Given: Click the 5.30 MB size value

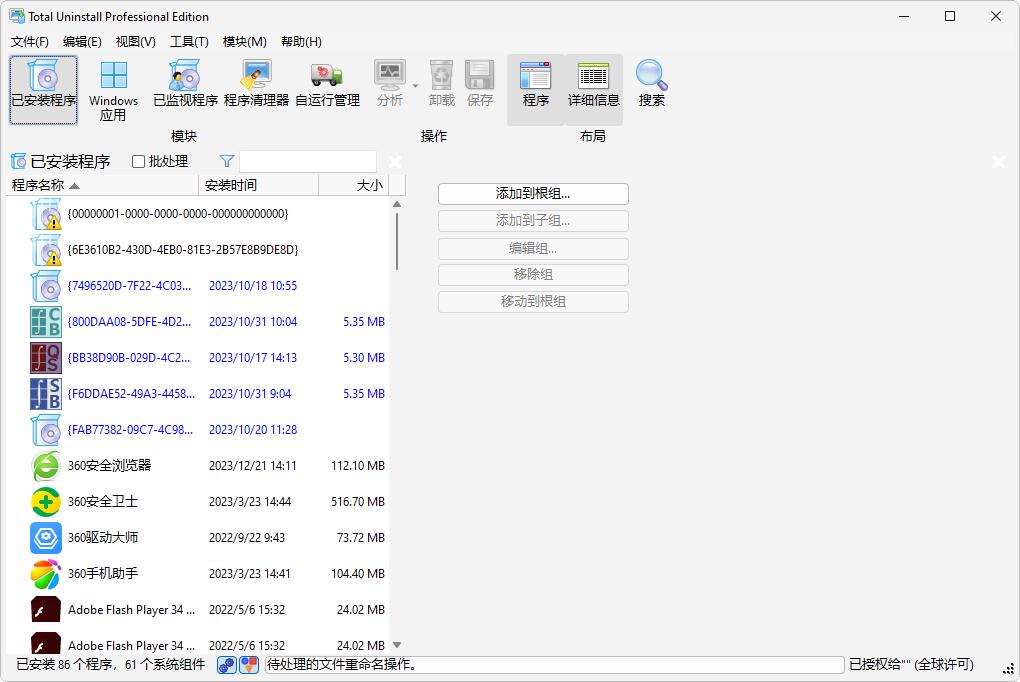Looking at the screenshot, I should point(364,358).
